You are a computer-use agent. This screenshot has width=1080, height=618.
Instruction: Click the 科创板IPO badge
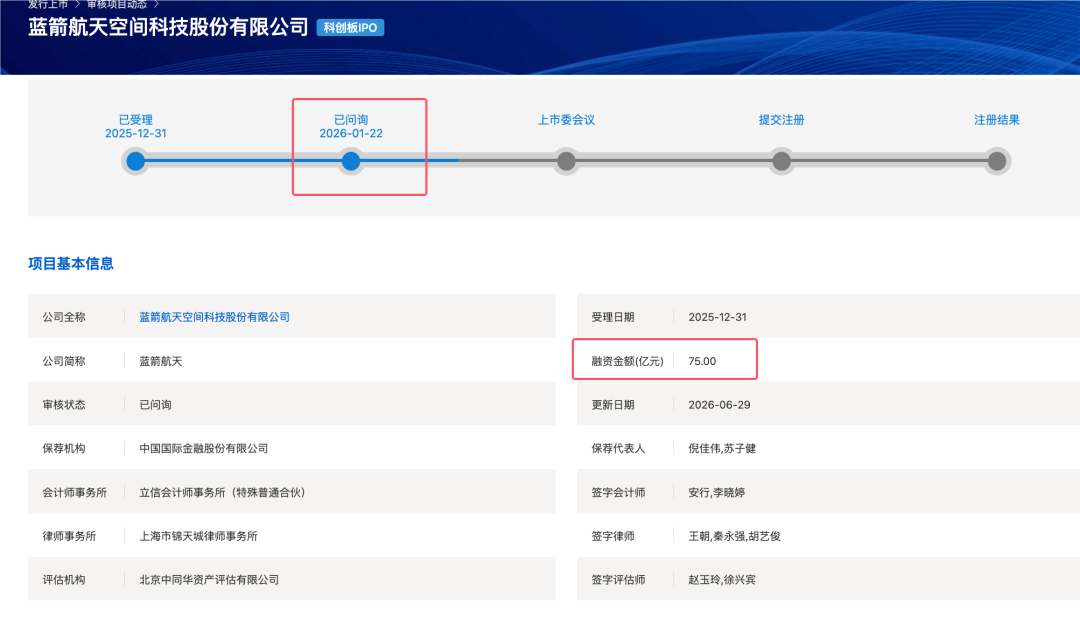(x=350, y=28)
